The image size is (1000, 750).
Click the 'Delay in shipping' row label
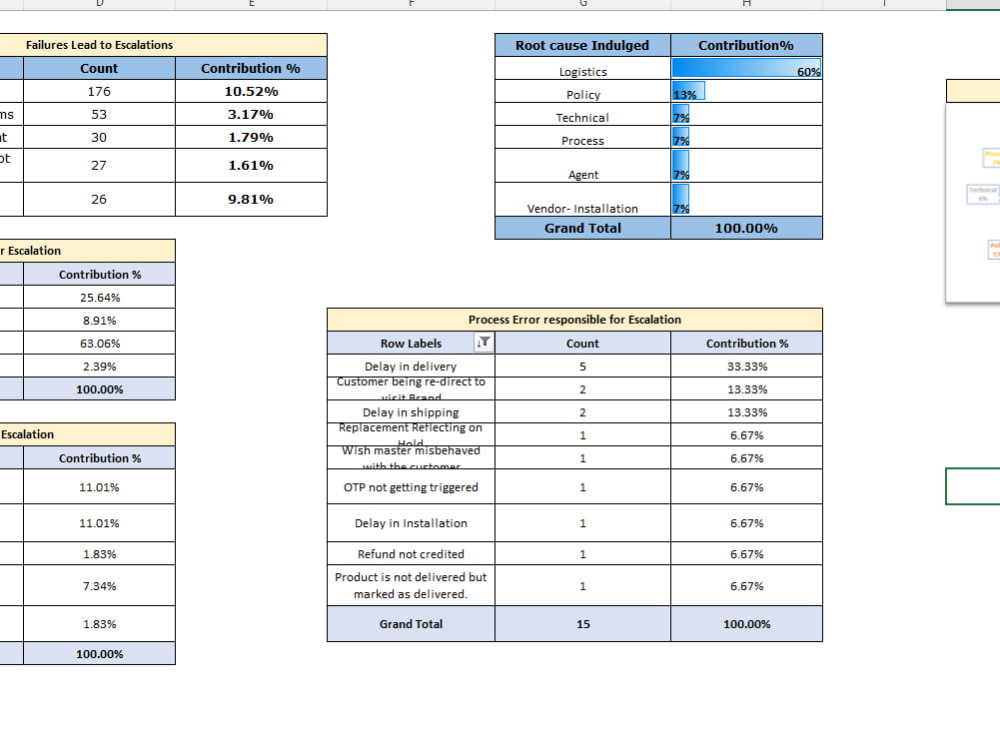[411, 412]
